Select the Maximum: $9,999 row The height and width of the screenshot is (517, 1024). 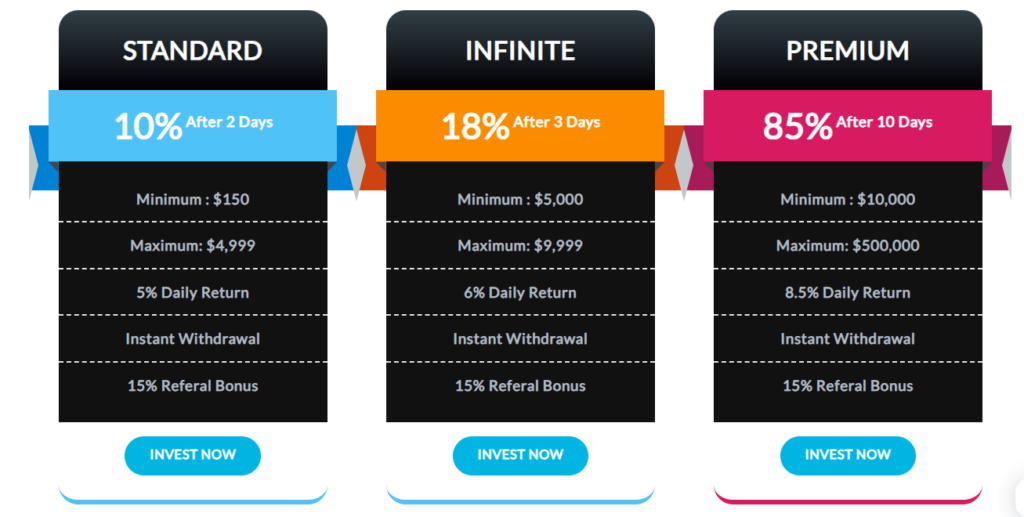[520, 245]
